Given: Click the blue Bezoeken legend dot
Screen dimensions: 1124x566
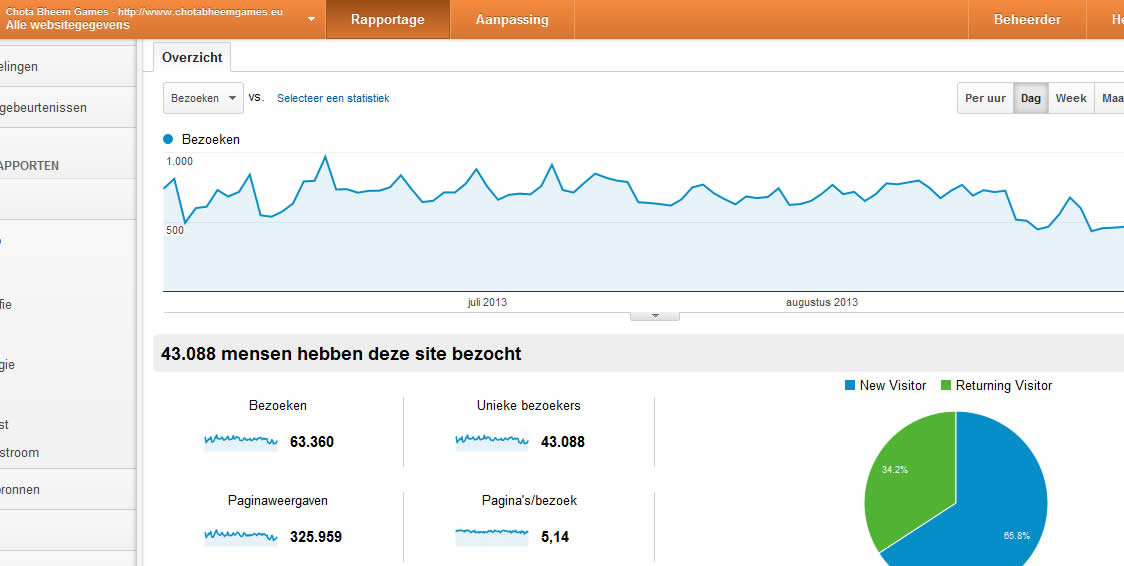Looking at the screenshot, I should point(168,139).
